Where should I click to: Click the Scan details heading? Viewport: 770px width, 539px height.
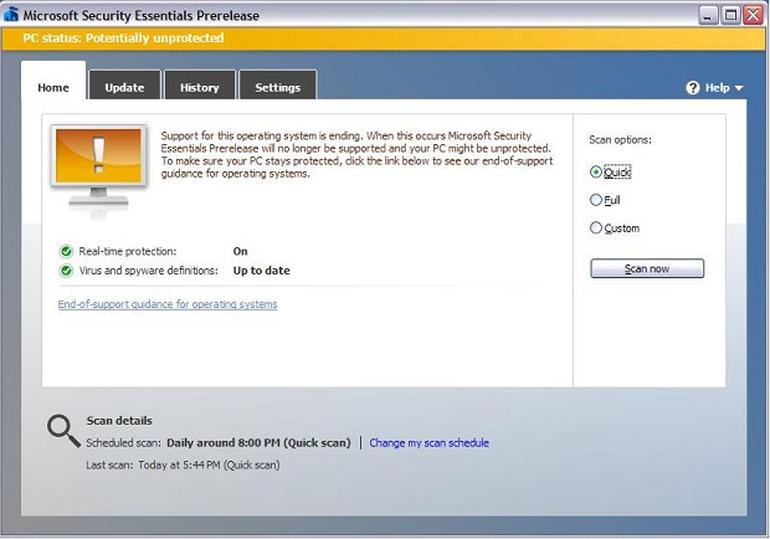coord(119,421)
